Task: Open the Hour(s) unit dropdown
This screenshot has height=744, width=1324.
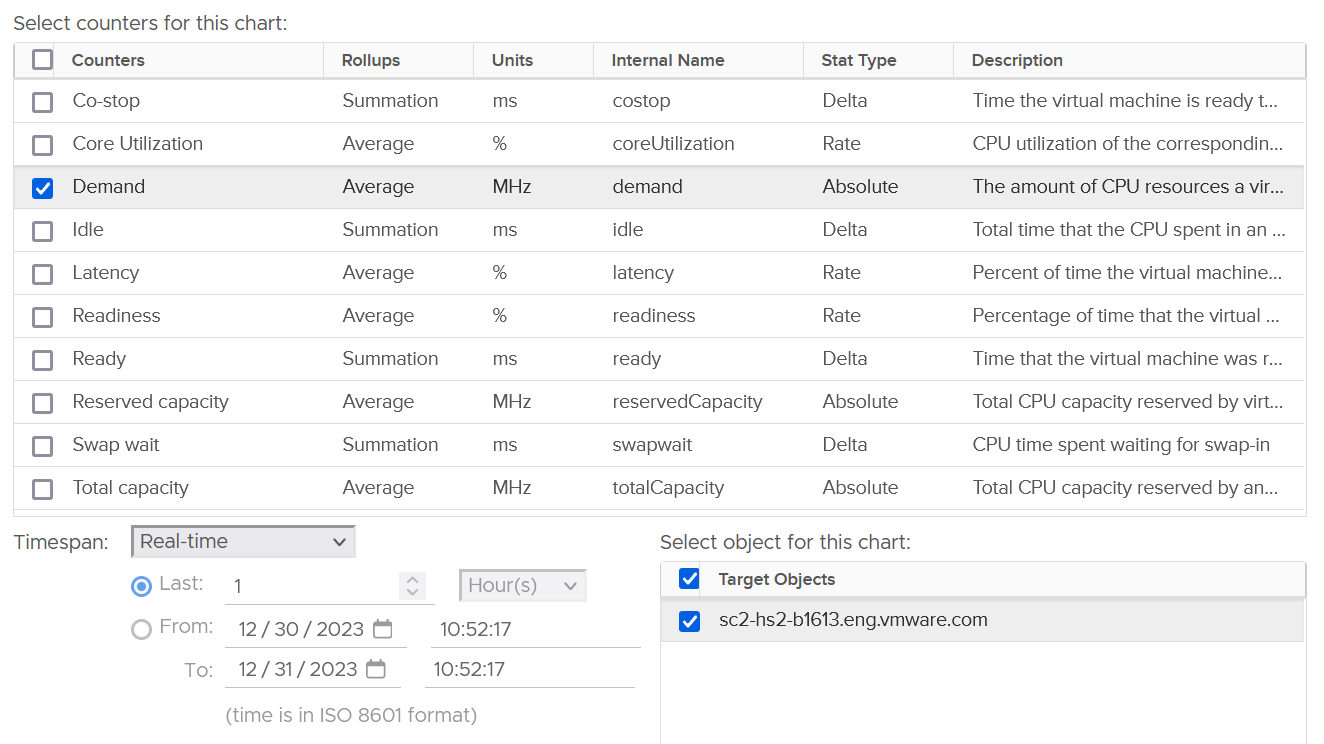Action: [x=523, y=586]
